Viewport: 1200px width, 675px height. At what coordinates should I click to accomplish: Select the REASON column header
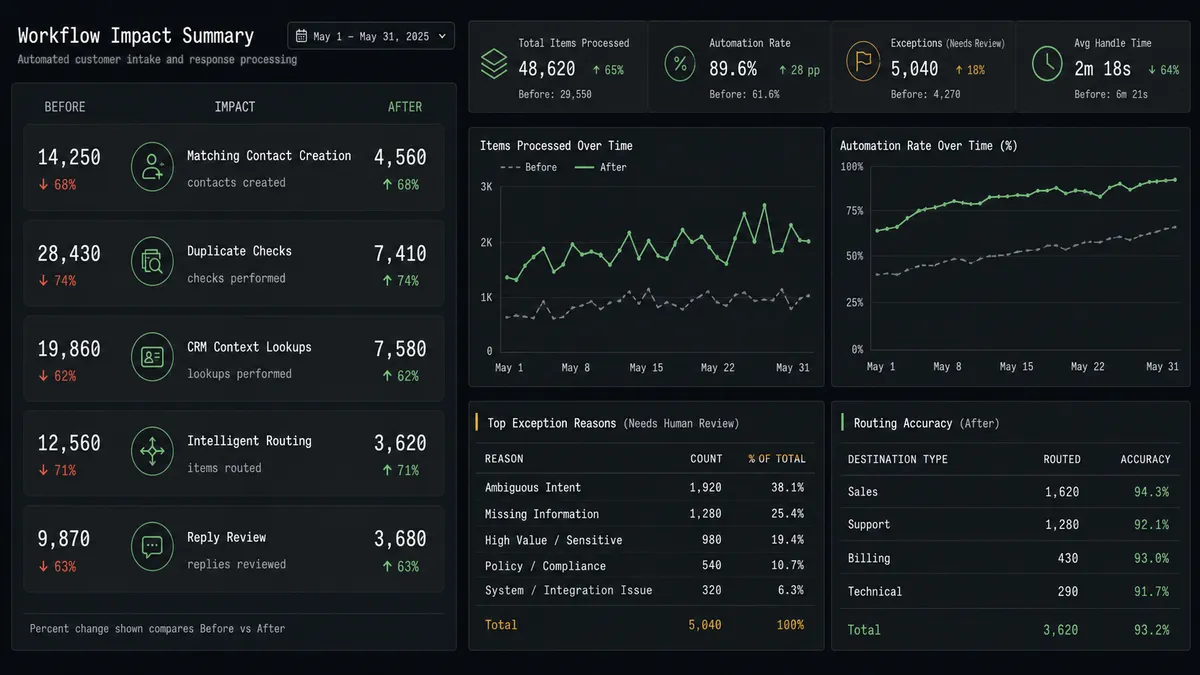coord(504,459)
